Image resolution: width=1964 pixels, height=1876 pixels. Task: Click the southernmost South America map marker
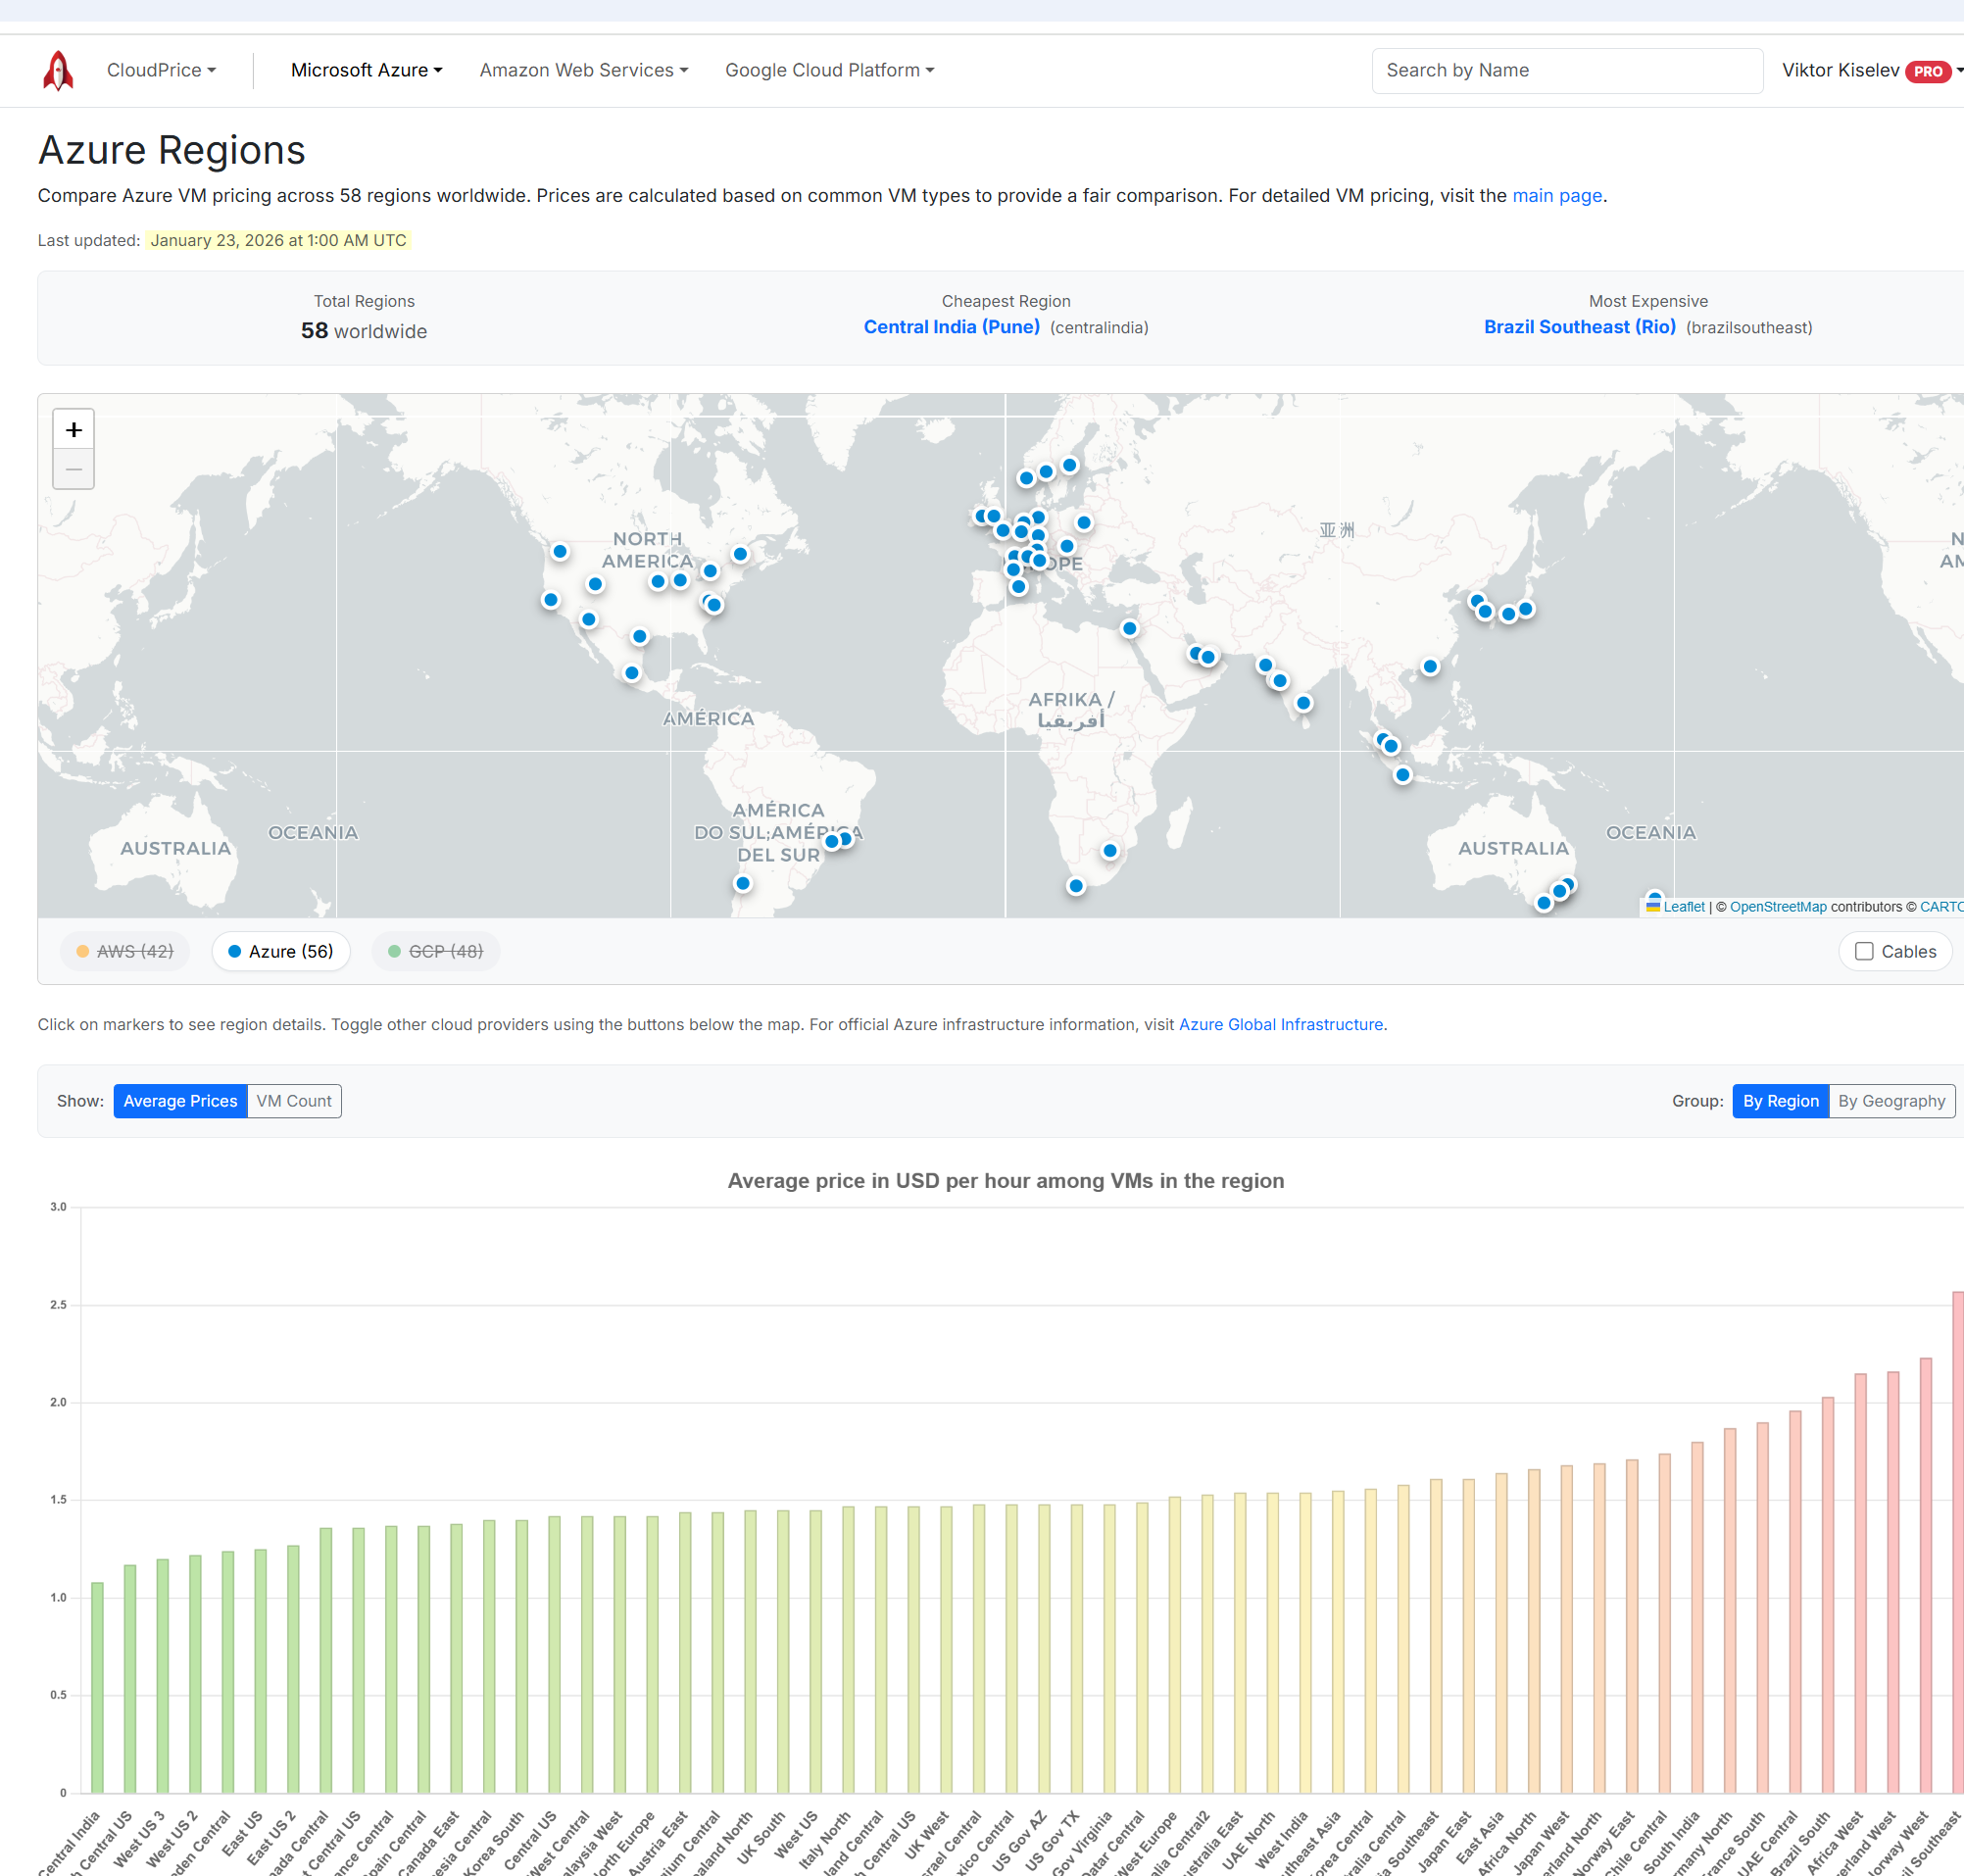(x=742, y=883)
